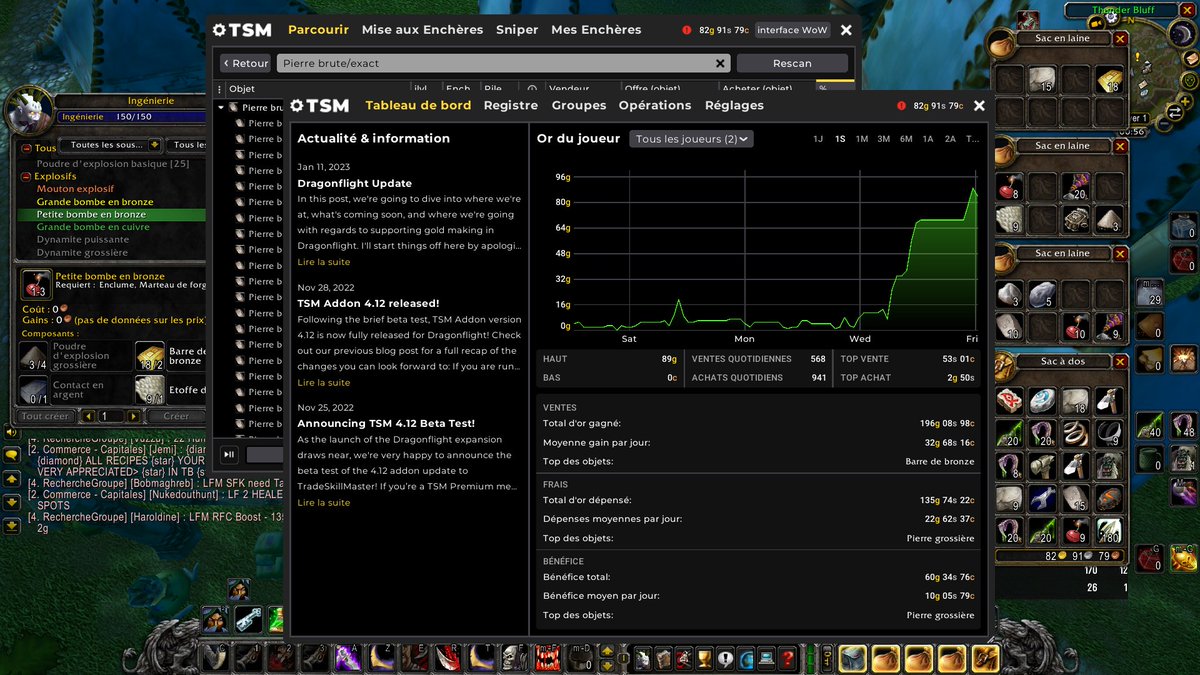Collapse the Pierre brute group row arrow

(x=222, y=107)
